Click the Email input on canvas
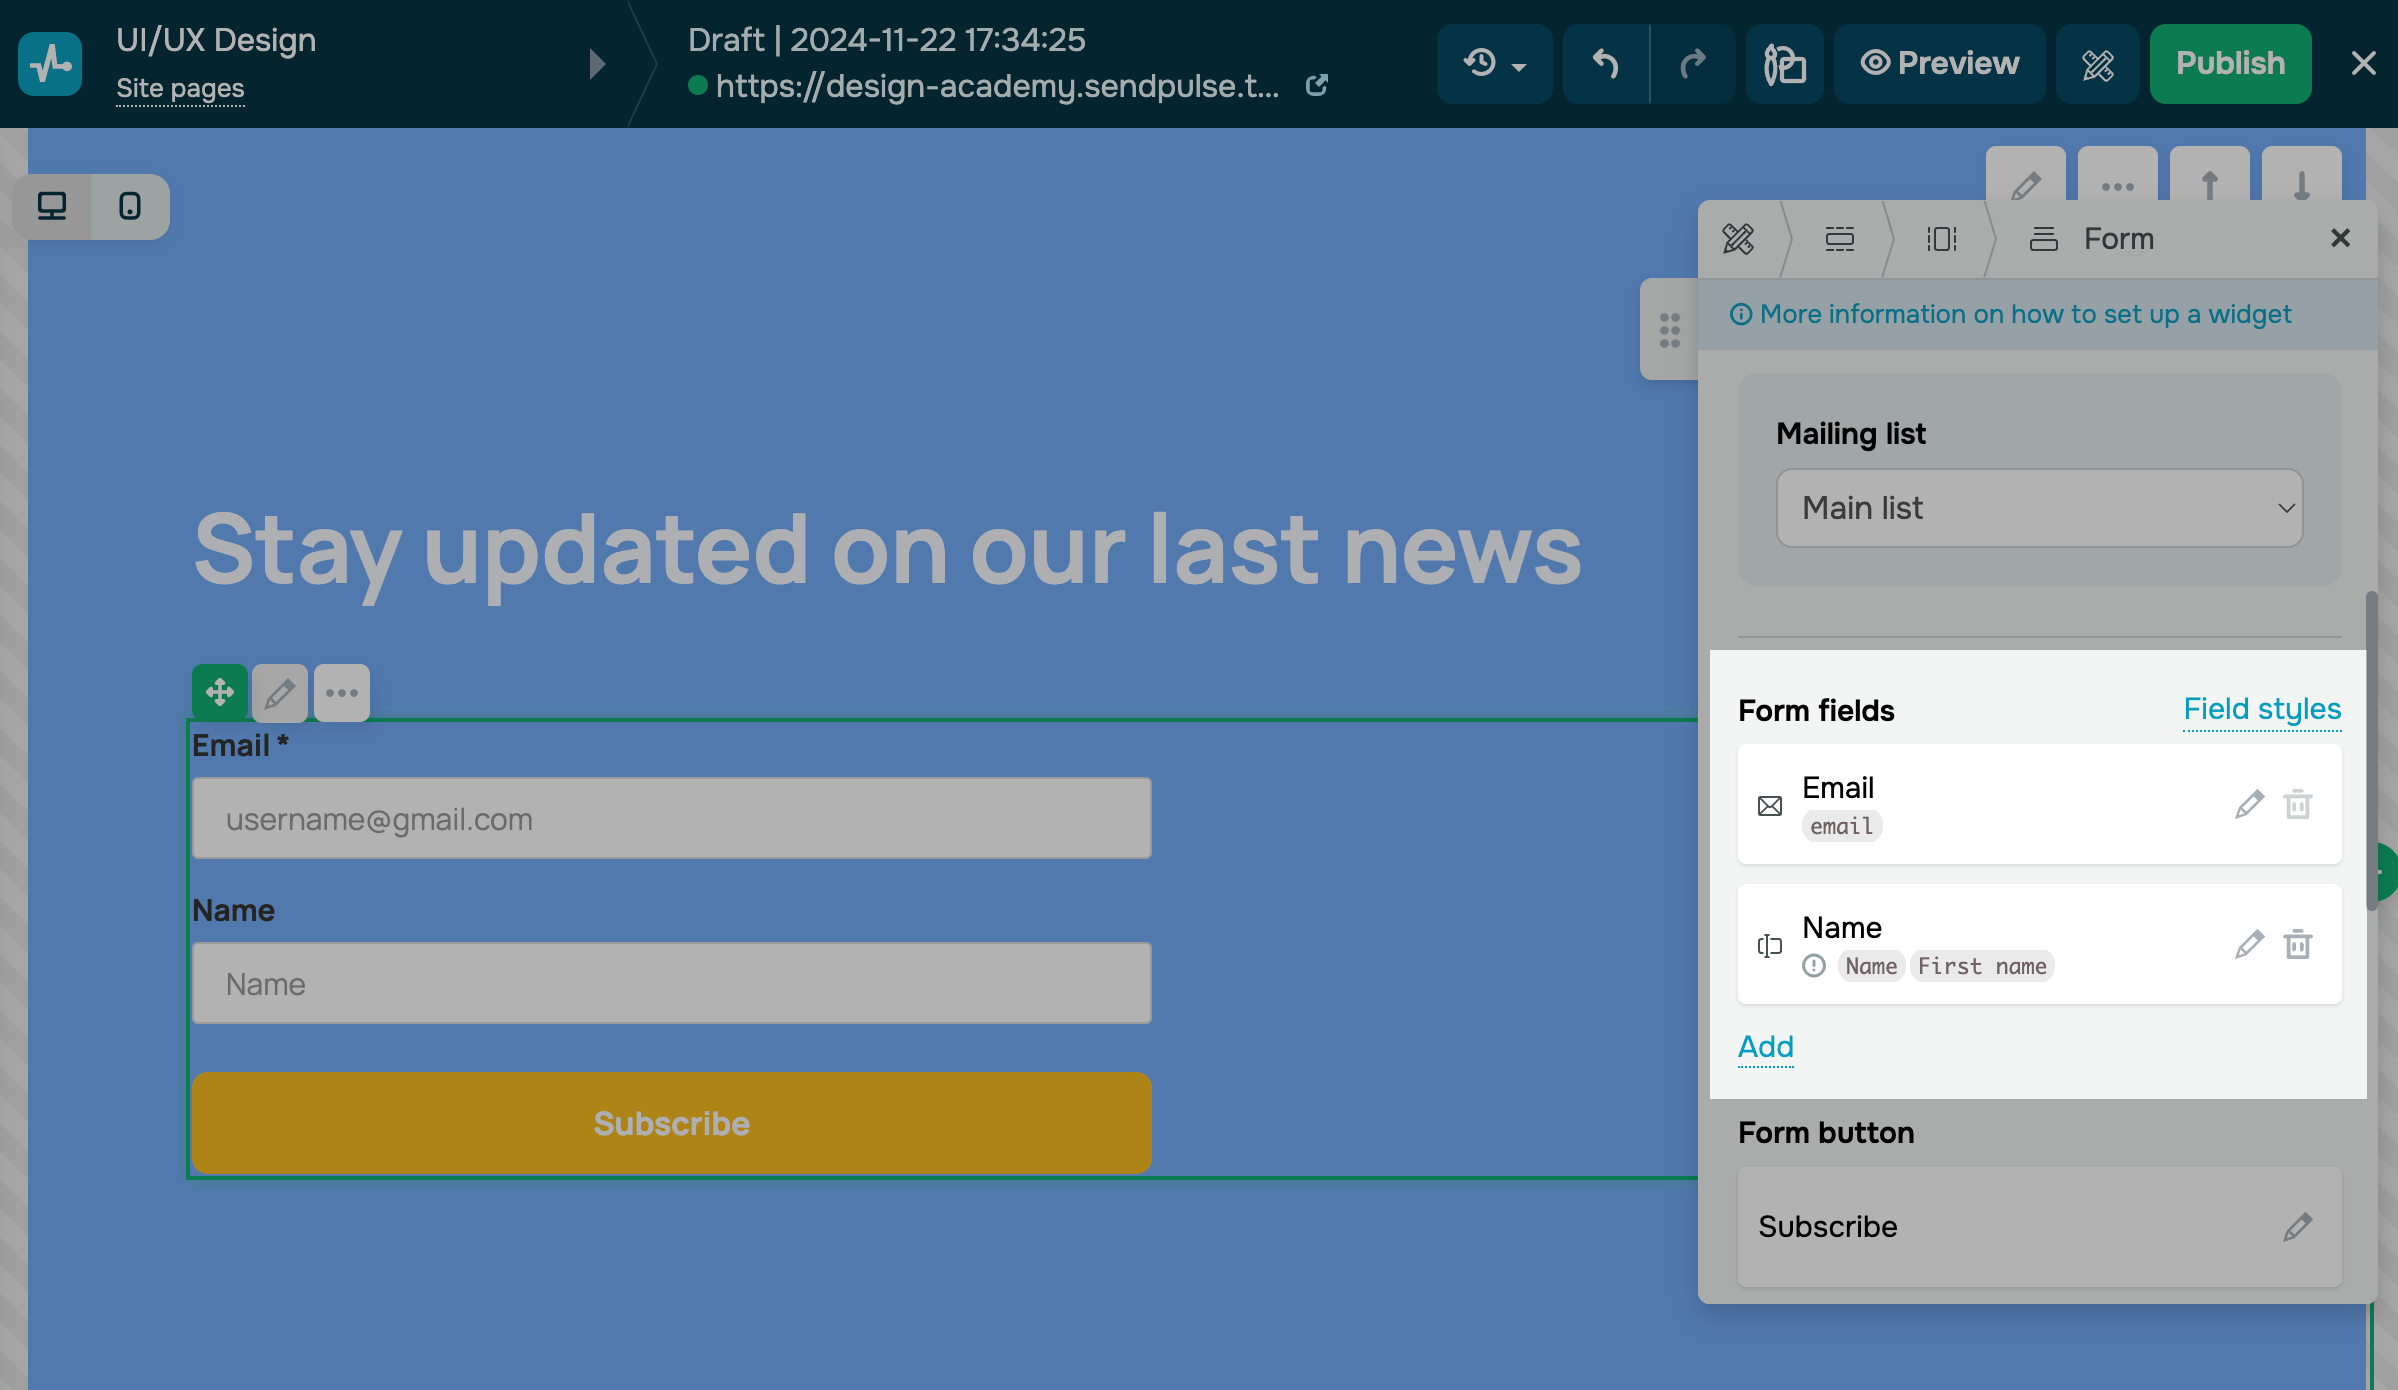Image resolution: width=2398 pixels, height=1390 pixels. pos(671,818)
